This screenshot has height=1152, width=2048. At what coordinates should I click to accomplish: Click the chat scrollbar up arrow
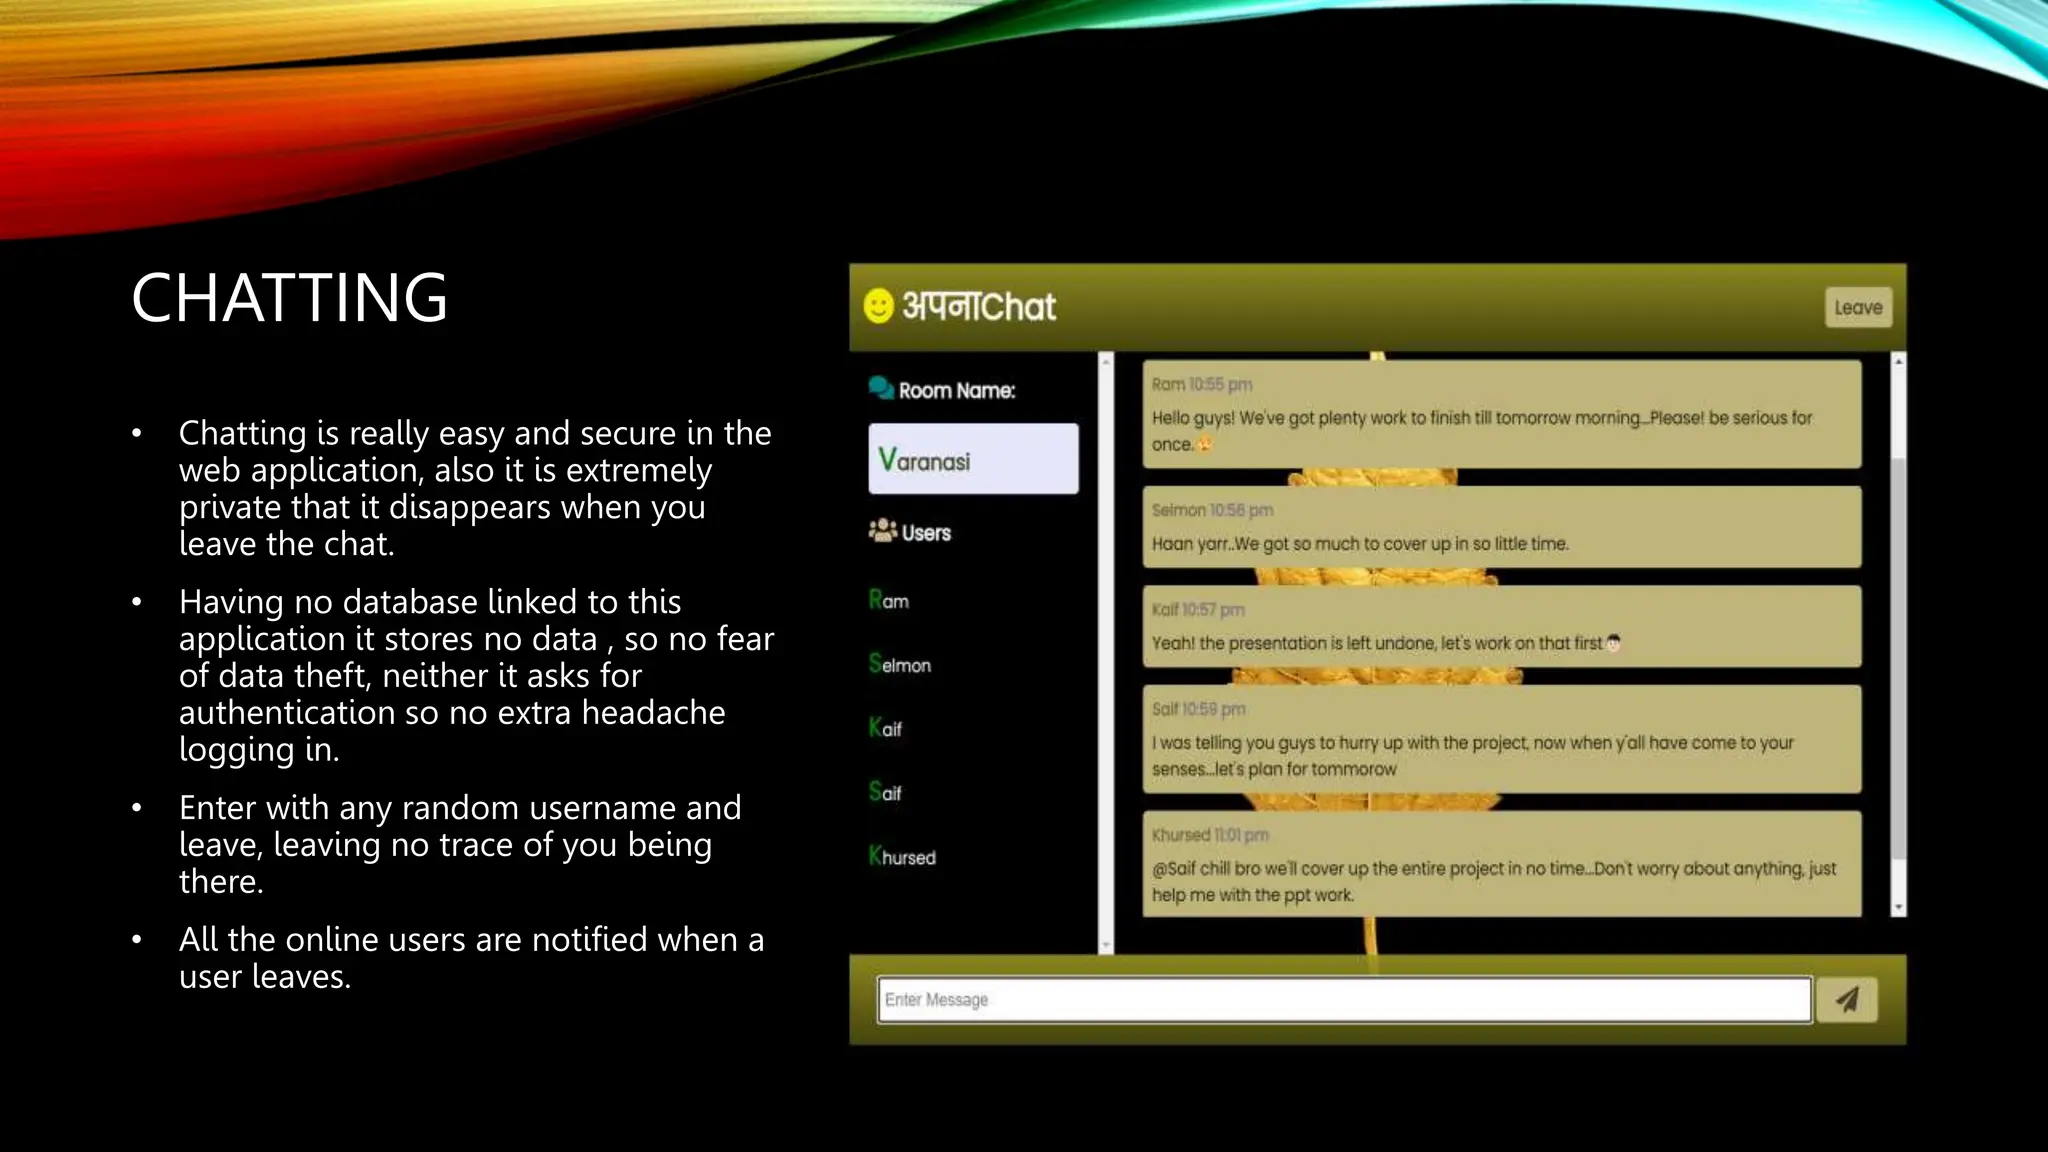[1898, 362]
